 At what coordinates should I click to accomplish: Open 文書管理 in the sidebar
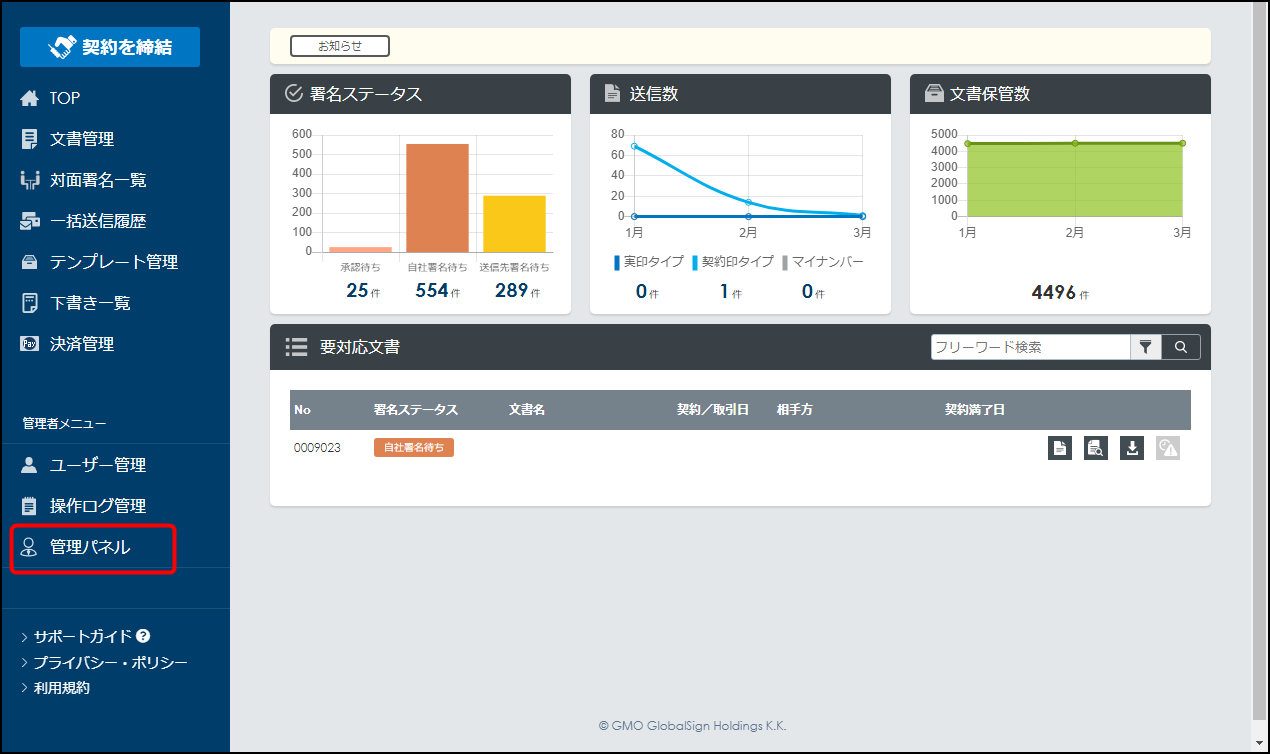(x=82, y=139)
